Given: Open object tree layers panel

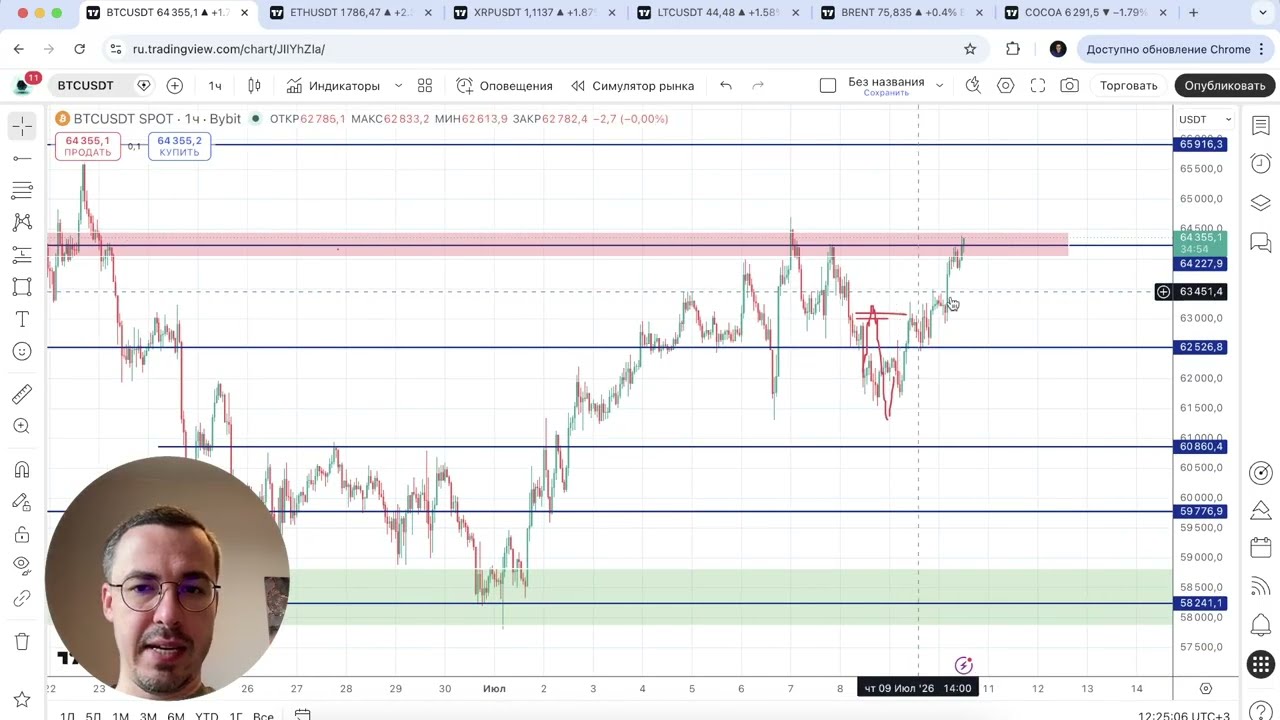Looking at the screenshot, I should tap(1261, 202).
